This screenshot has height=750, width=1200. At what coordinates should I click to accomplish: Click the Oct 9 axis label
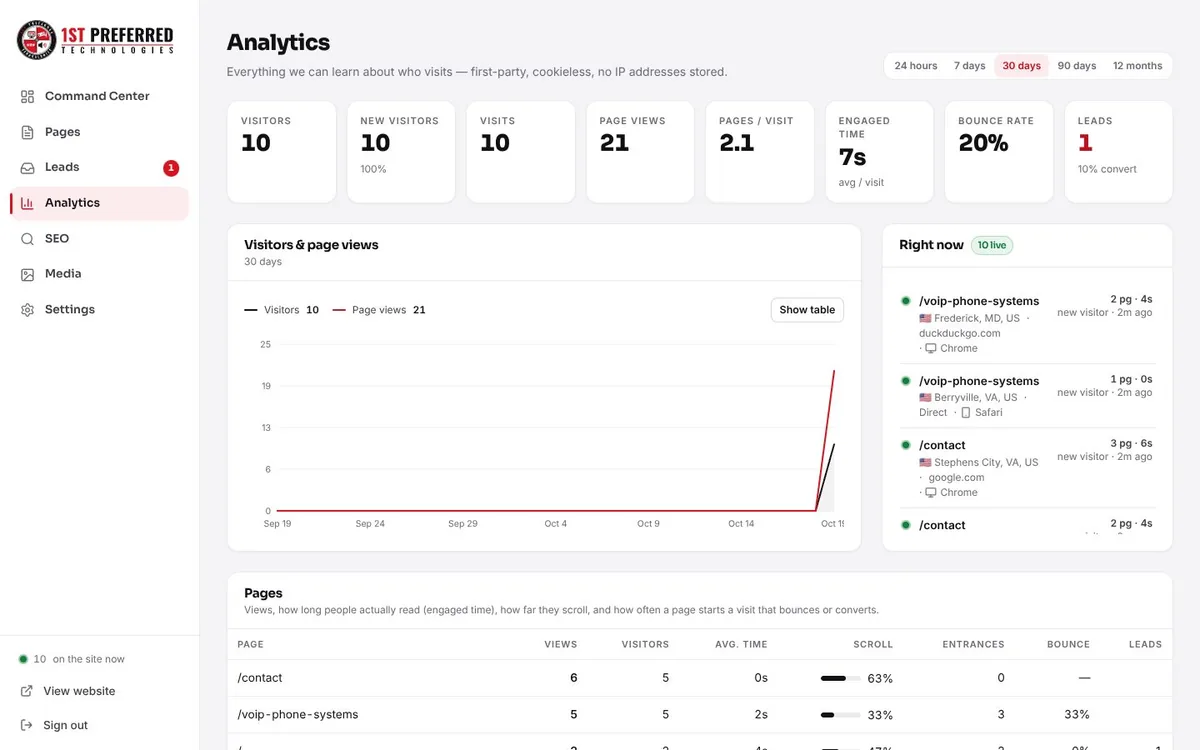pos(648,523)
